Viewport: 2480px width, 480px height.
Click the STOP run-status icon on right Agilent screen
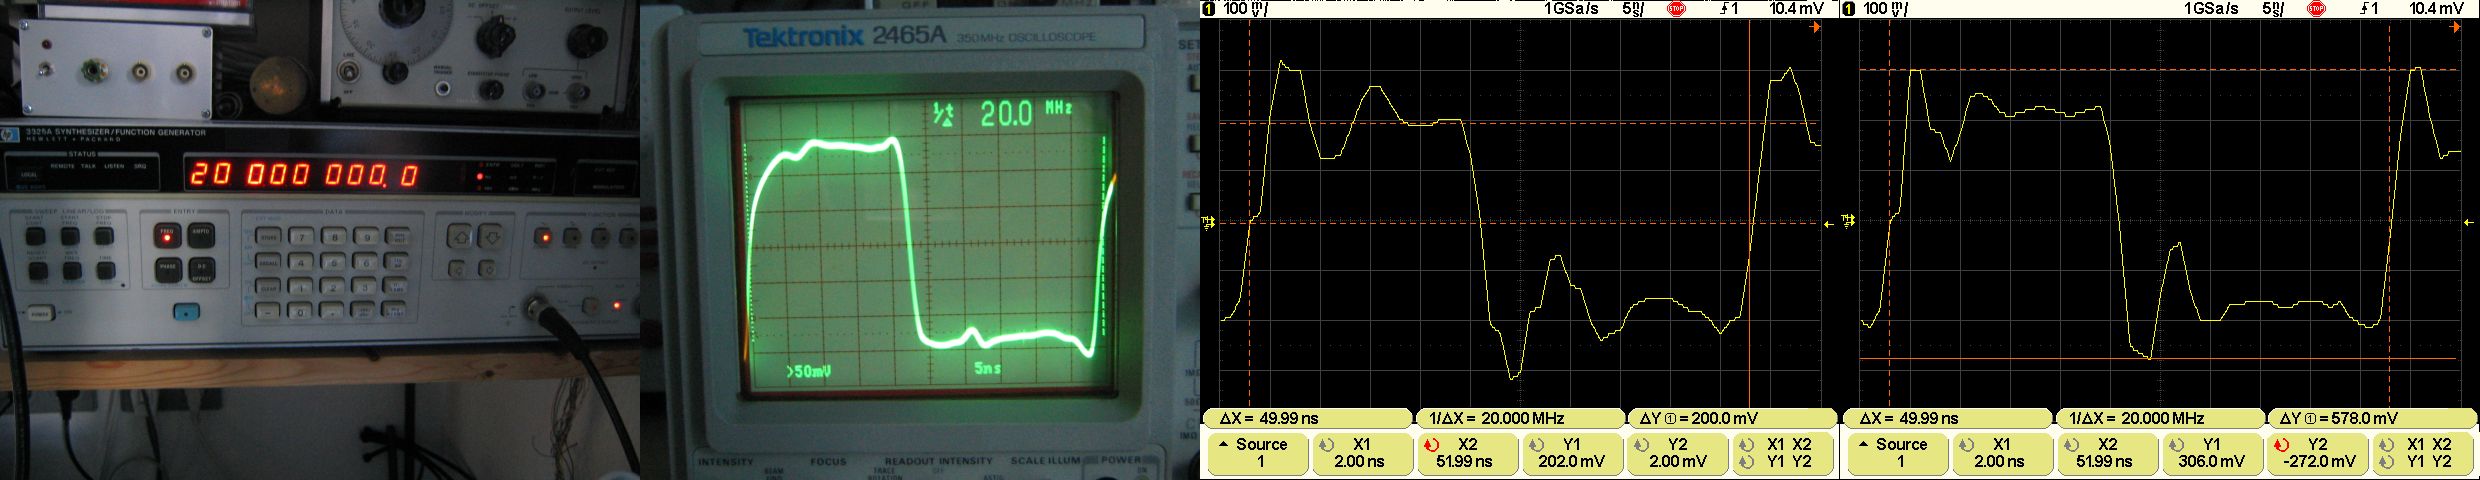coord(2317,9)
